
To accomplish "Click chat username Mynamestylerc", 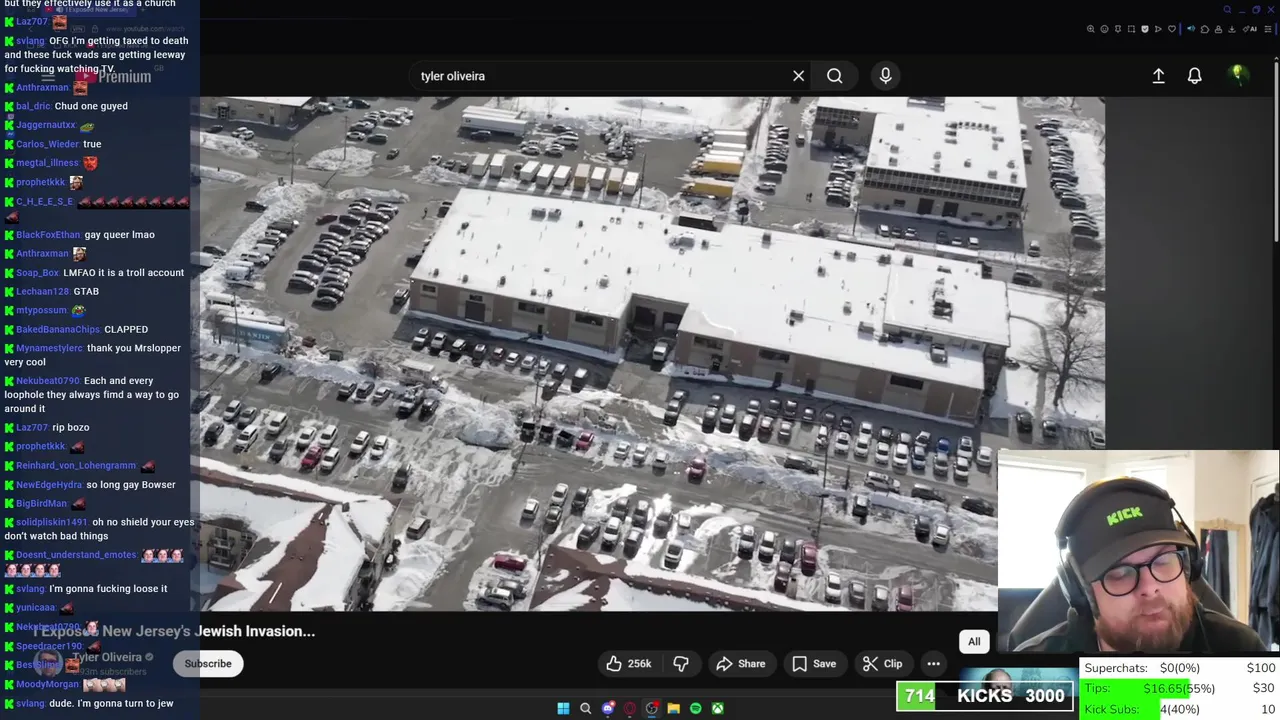I will 49,348.
